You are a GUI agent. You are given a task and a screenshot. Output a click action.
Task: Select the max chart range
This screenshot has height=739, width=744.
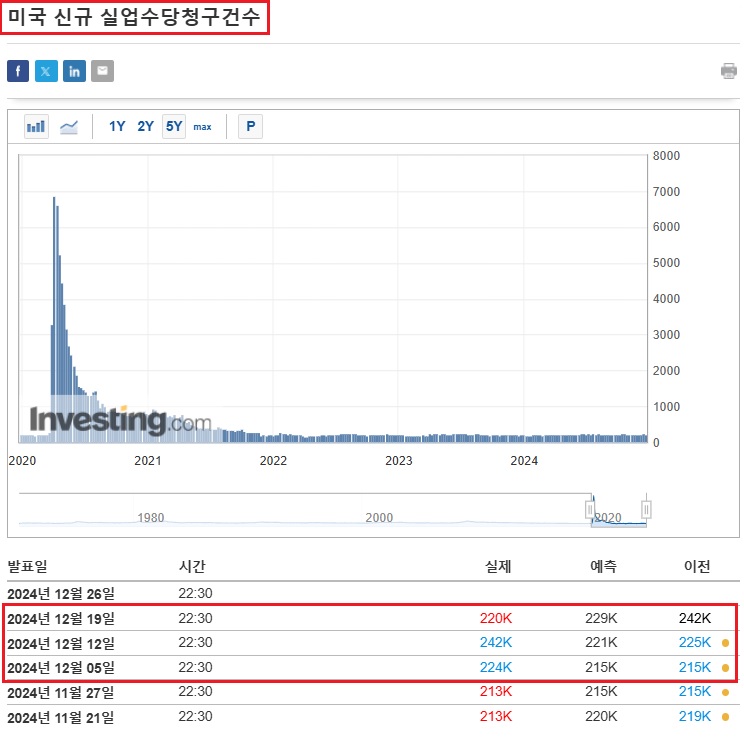(x=203, y=127)
